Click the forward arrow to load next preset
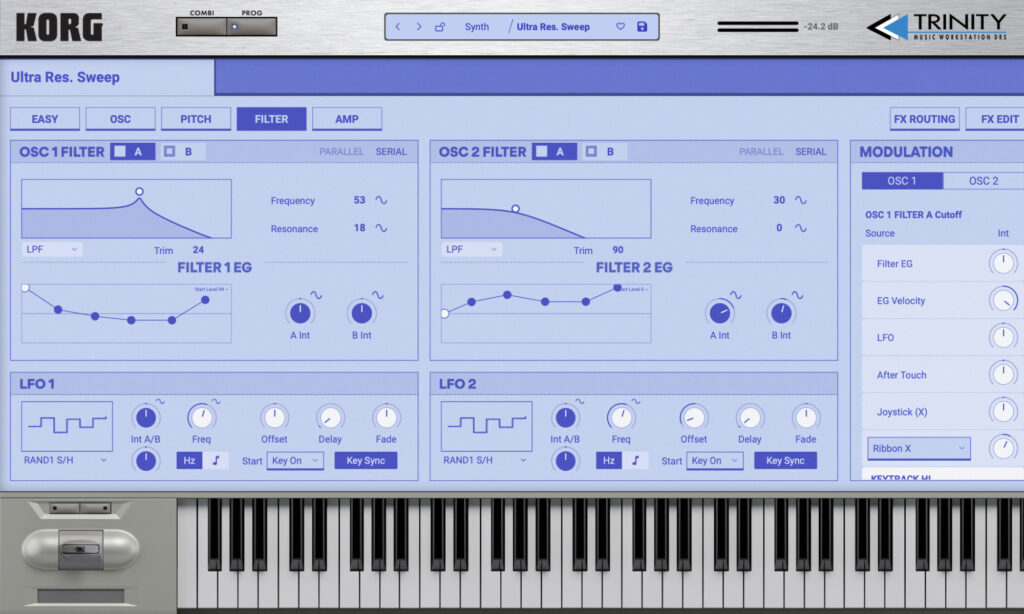Screen dimensions: 1024x614 coord(418,26)
